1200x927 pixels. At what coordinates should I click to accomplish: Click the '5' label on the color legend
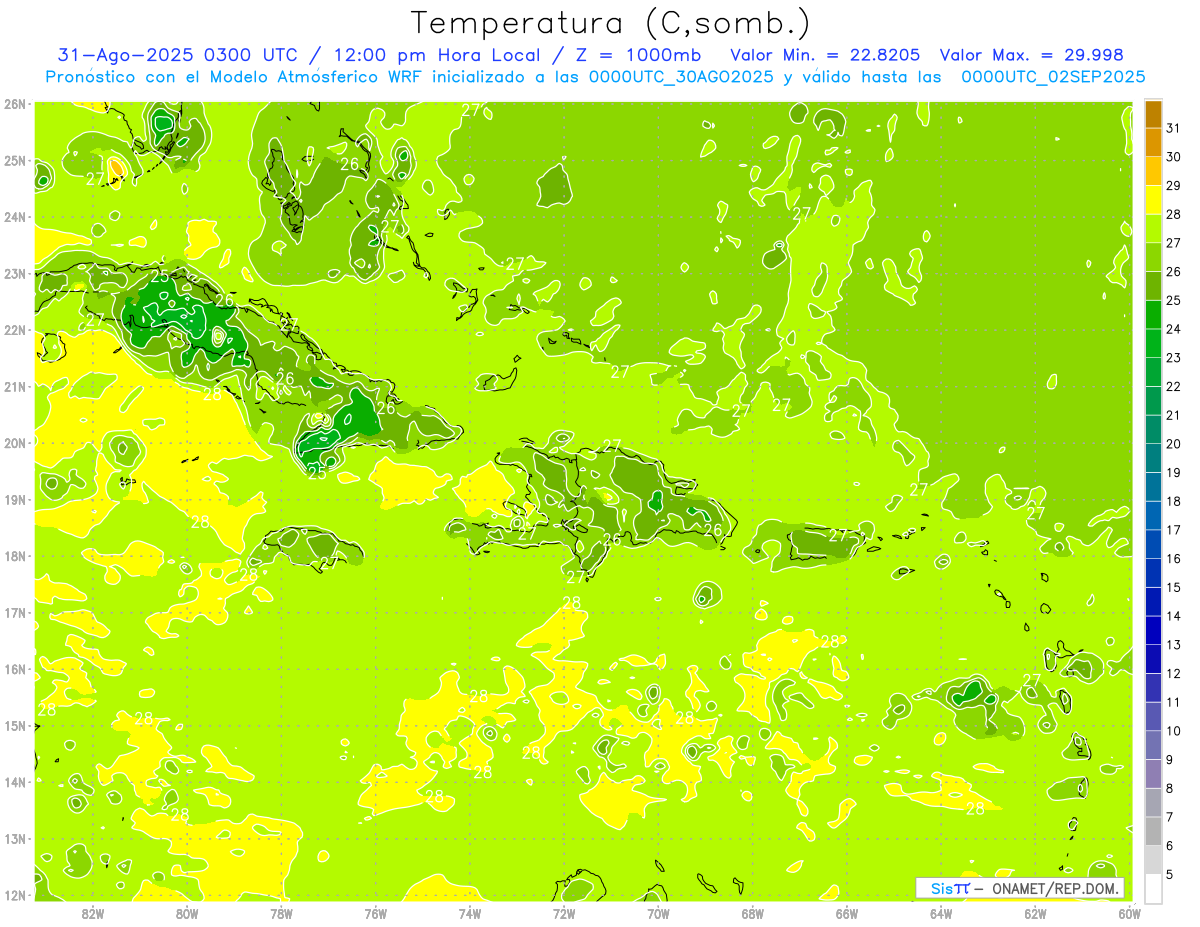tap(1170, 874)
